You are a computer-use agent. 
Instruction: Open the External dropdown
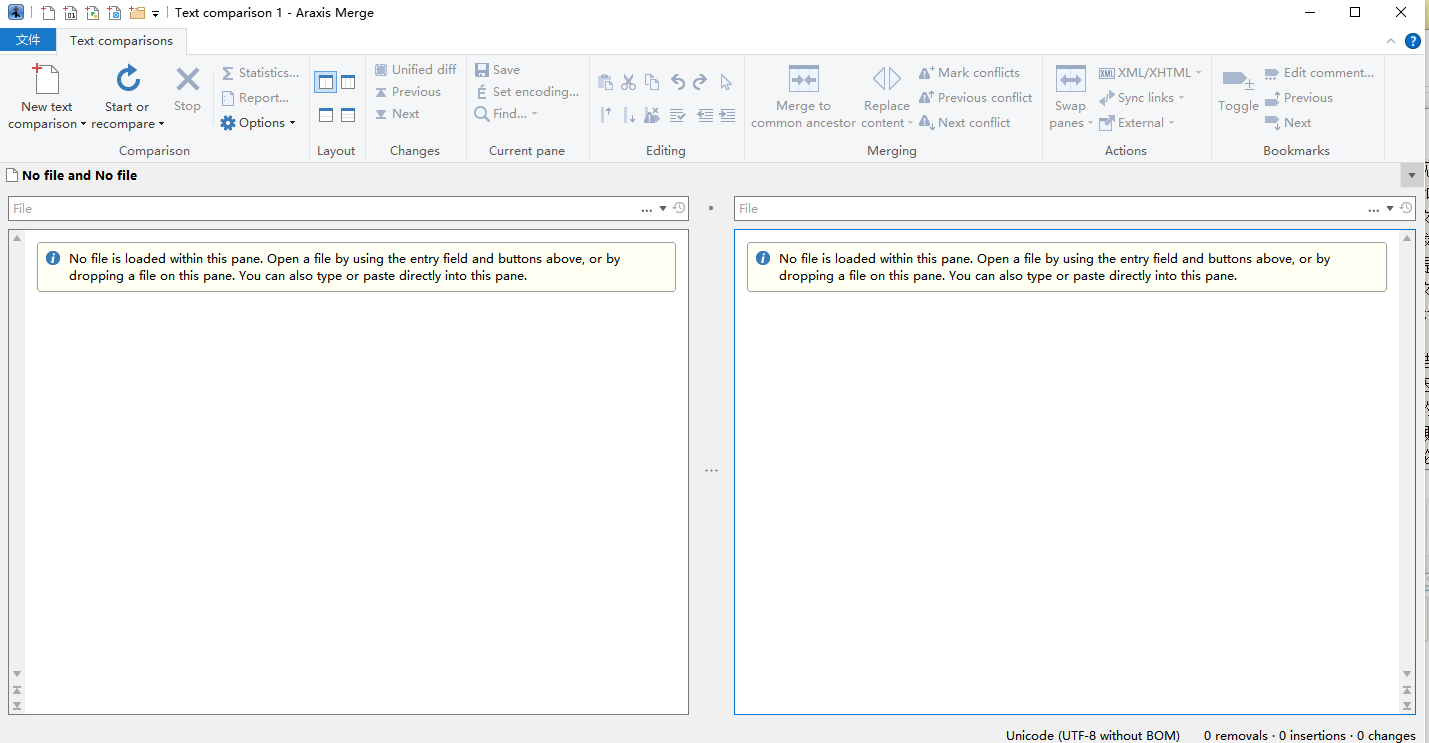(x=1136, y=123)
